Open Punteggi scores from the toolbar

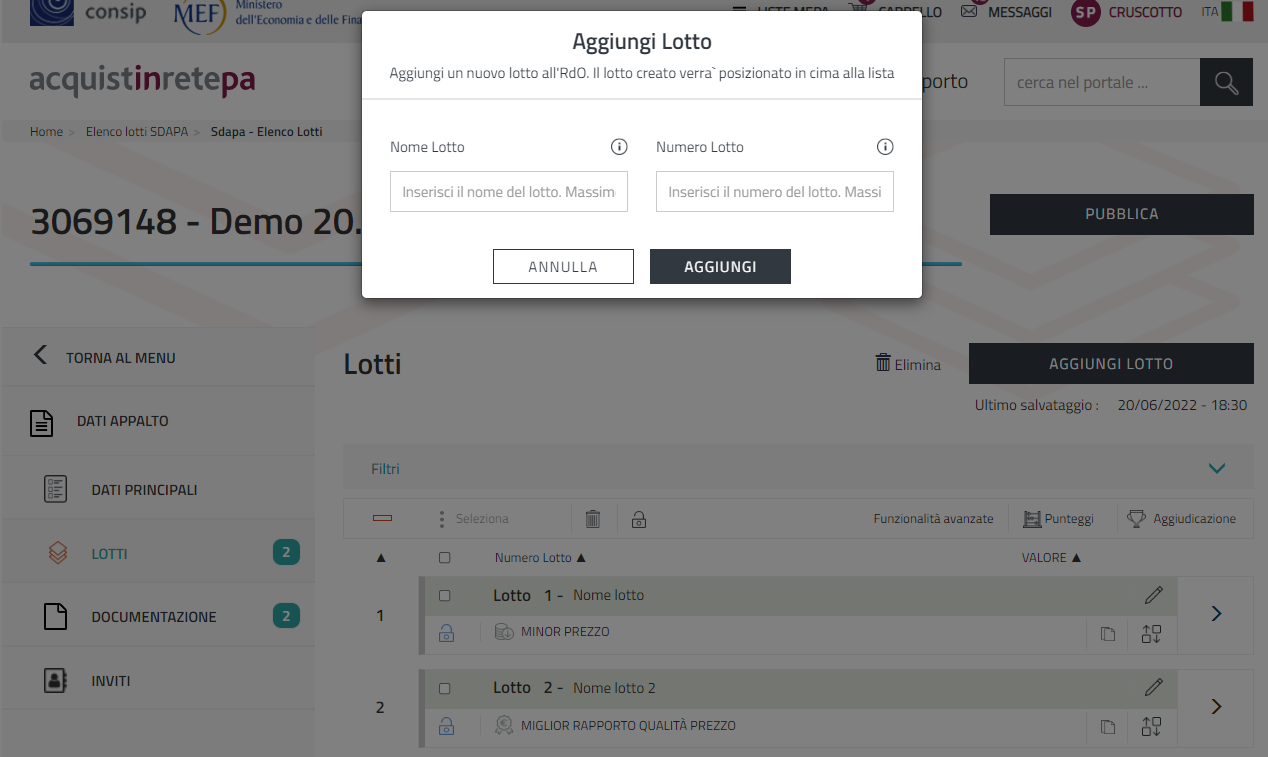click(x=1058, y=519)
